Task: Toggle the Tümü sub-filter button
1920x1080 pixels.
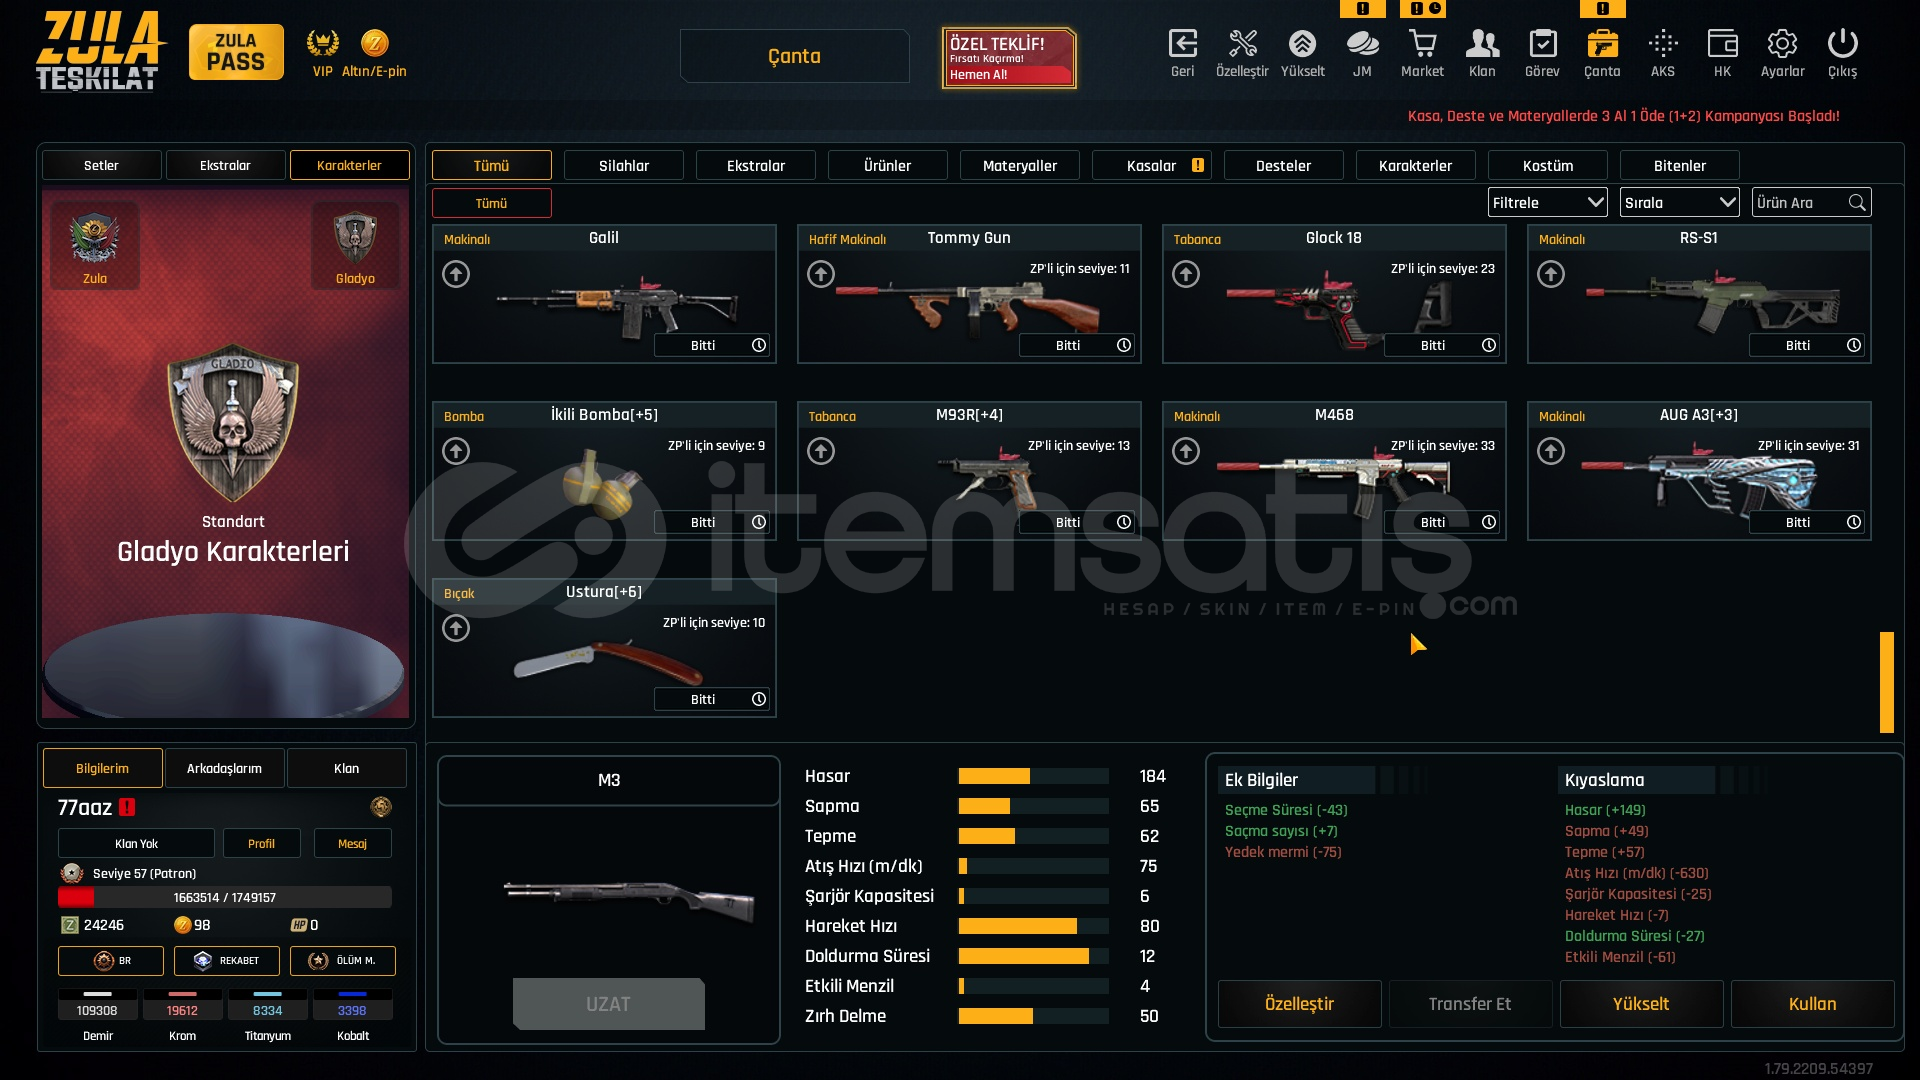Action: point(491,203)
